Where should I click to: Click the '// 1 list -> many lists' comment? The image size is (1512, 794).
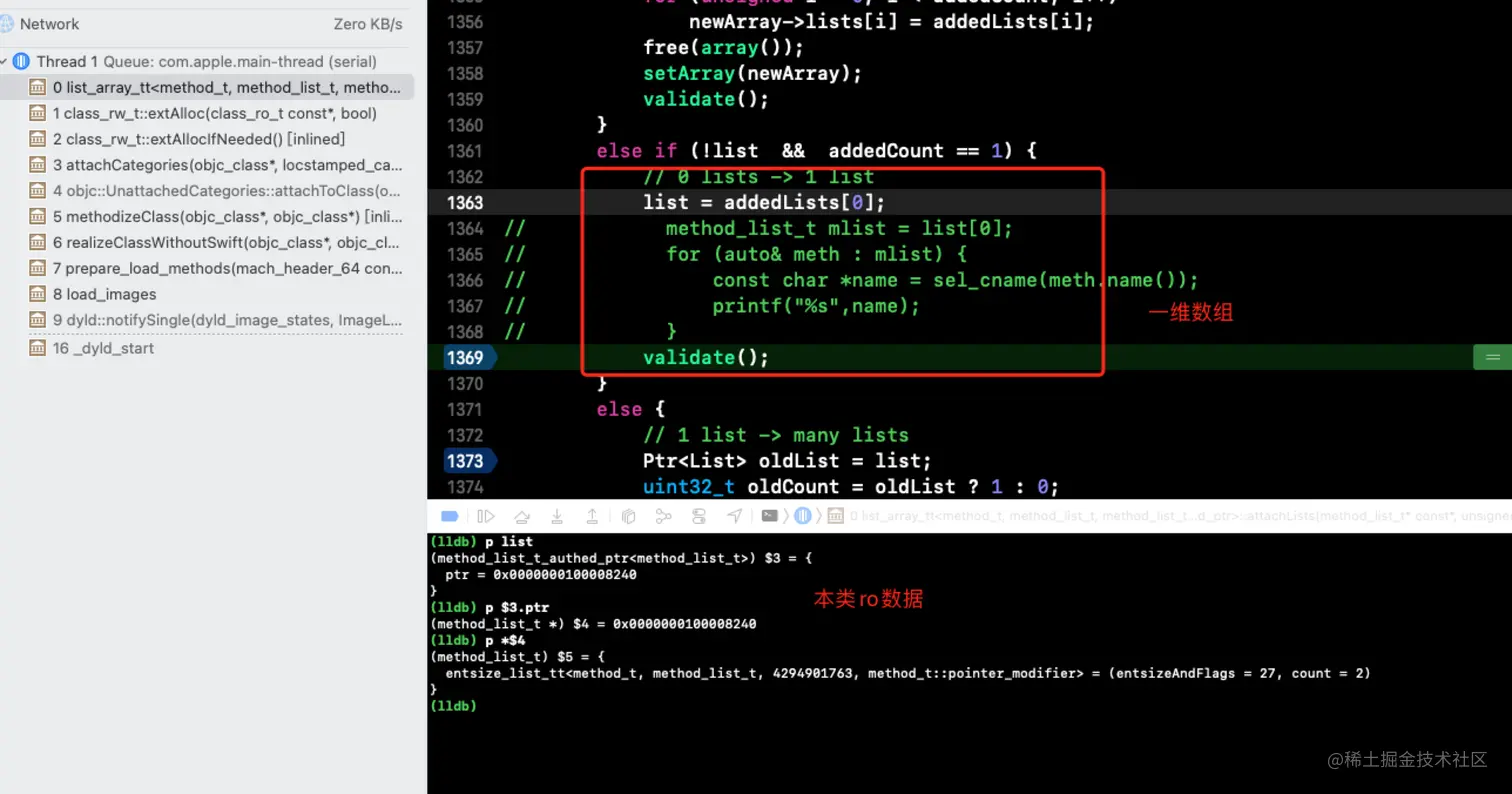(x=776, y=435)
